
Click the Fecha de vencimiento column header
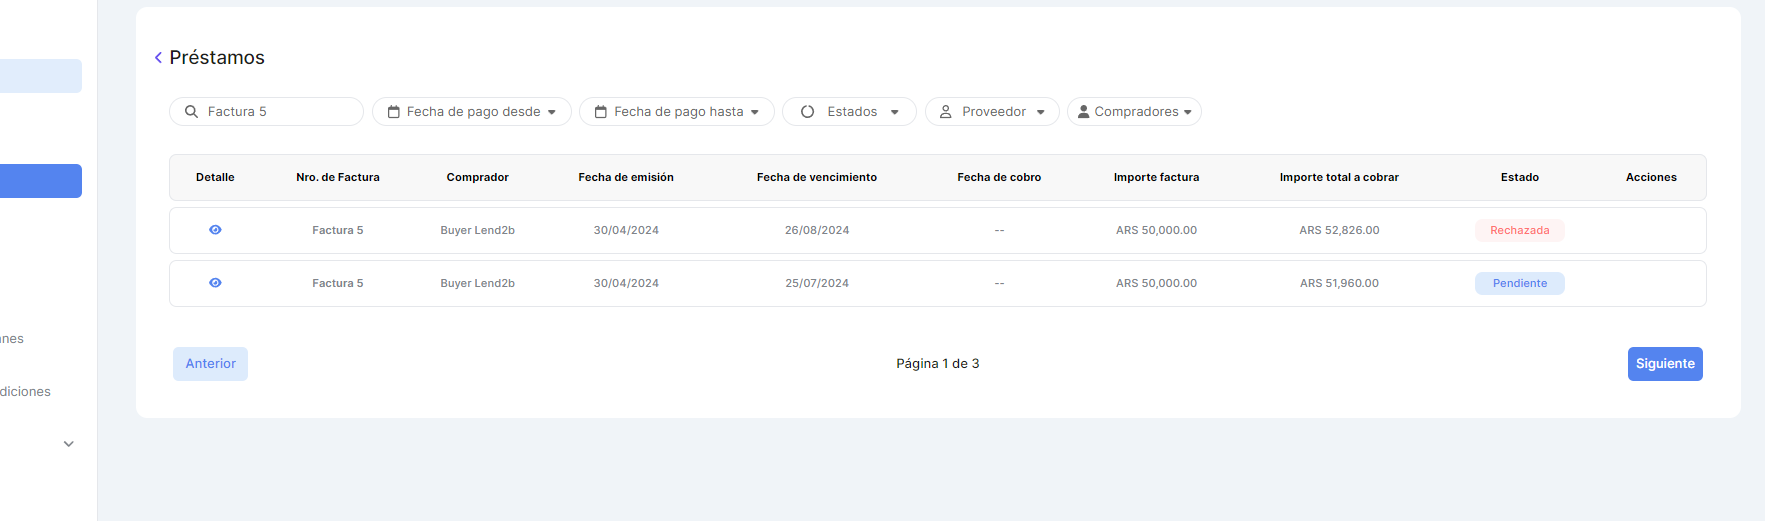(x=816, y=177)
